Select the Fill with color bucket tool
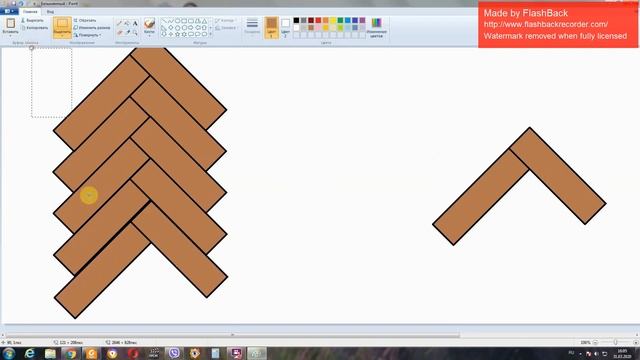 [x=127, y=23]
